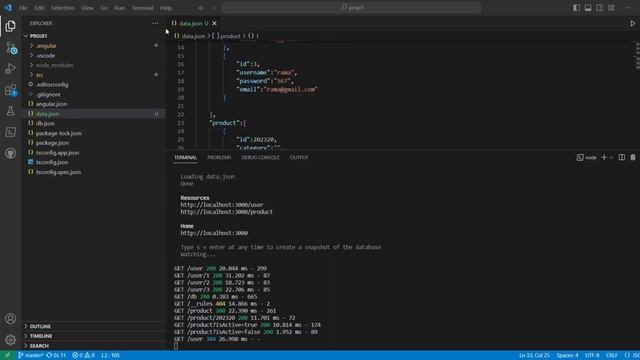640x360 pixels.
Task: Close the data.json editor tab
Action: tap(214, 23)
